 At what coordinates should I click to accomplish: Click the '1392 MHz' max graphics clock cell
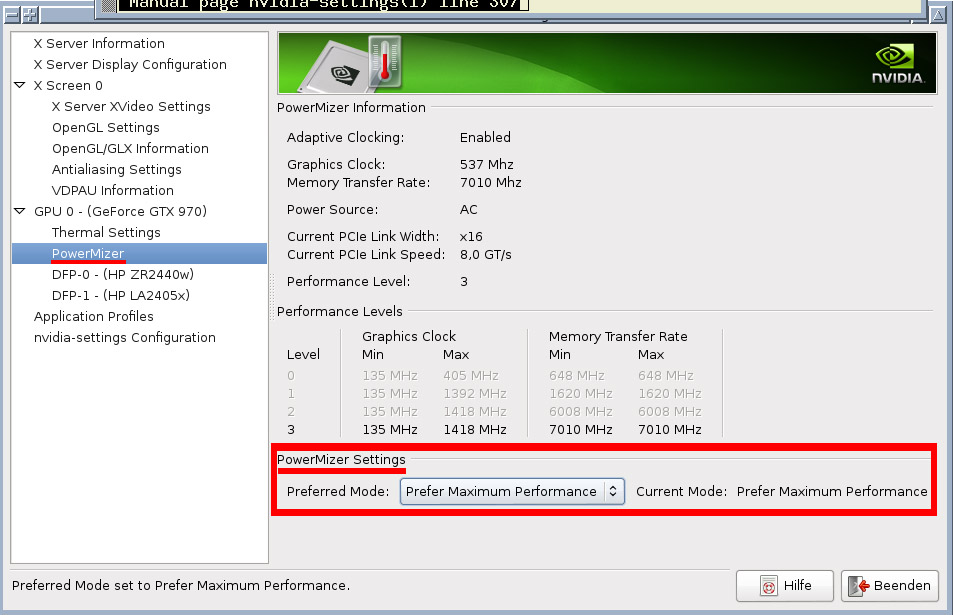475,394
